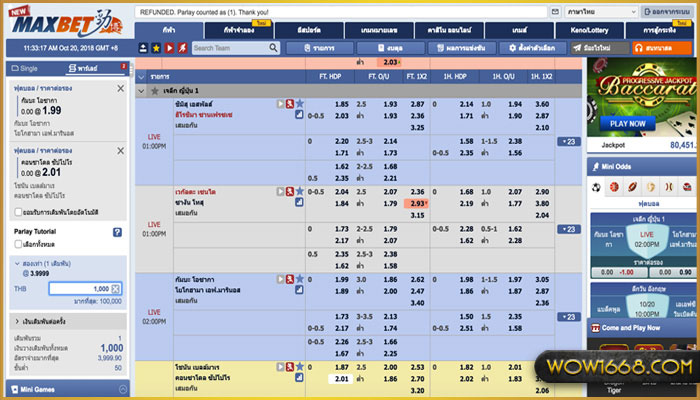Viewport: 700px width, 400px height.
Task: Open the language dropdown in top bar
Action: pyautogui.click(x=587, y=10)
